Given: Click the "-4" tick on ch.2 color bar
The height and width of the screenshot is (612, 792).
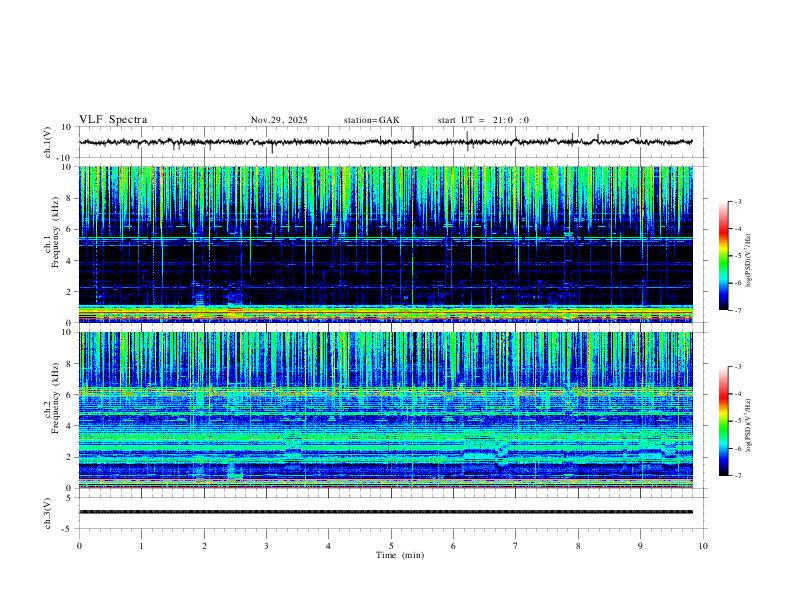Looking at the screenshot, I should click(737, 394).
